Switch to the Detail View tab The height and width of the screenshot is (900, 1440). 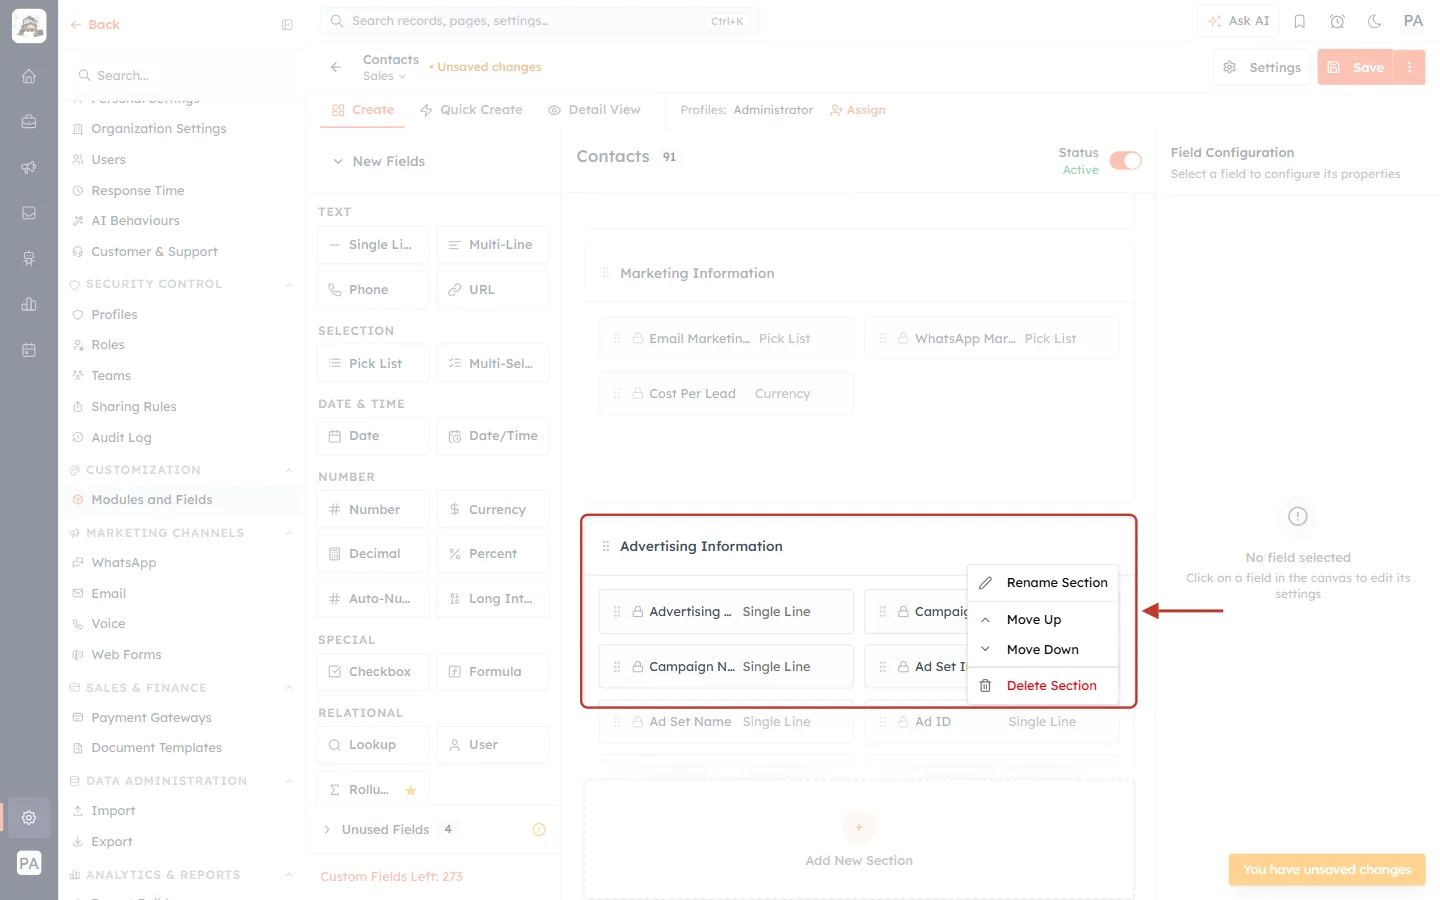tap(594, 110)
